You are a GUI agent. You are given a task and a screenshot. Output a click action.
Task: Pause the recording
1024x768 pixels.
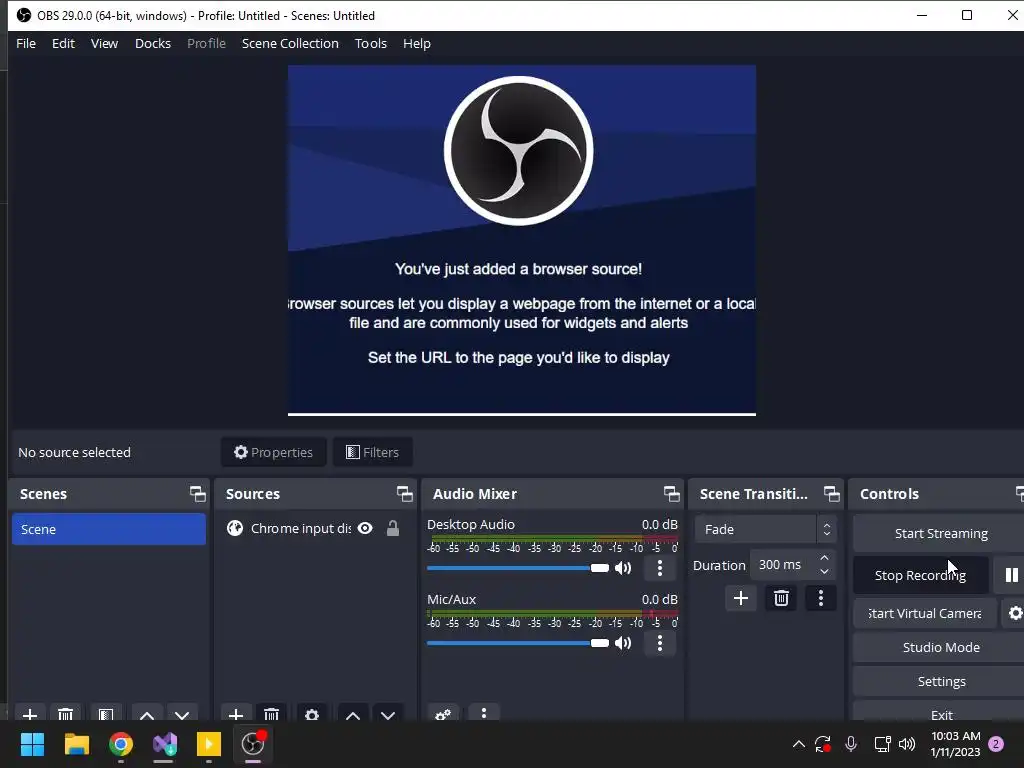click(1011, 575)
